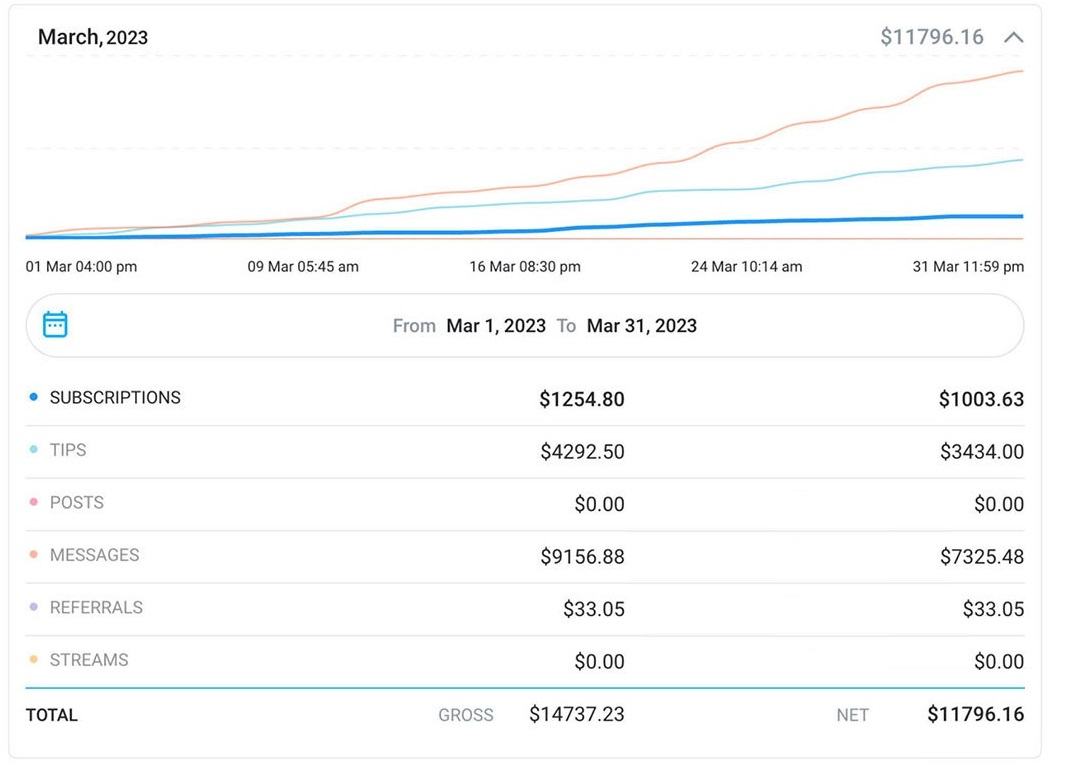1065x768 pixels.
Task: Select the SUBSCRIPTIONS row label
Action: point(115,398)
